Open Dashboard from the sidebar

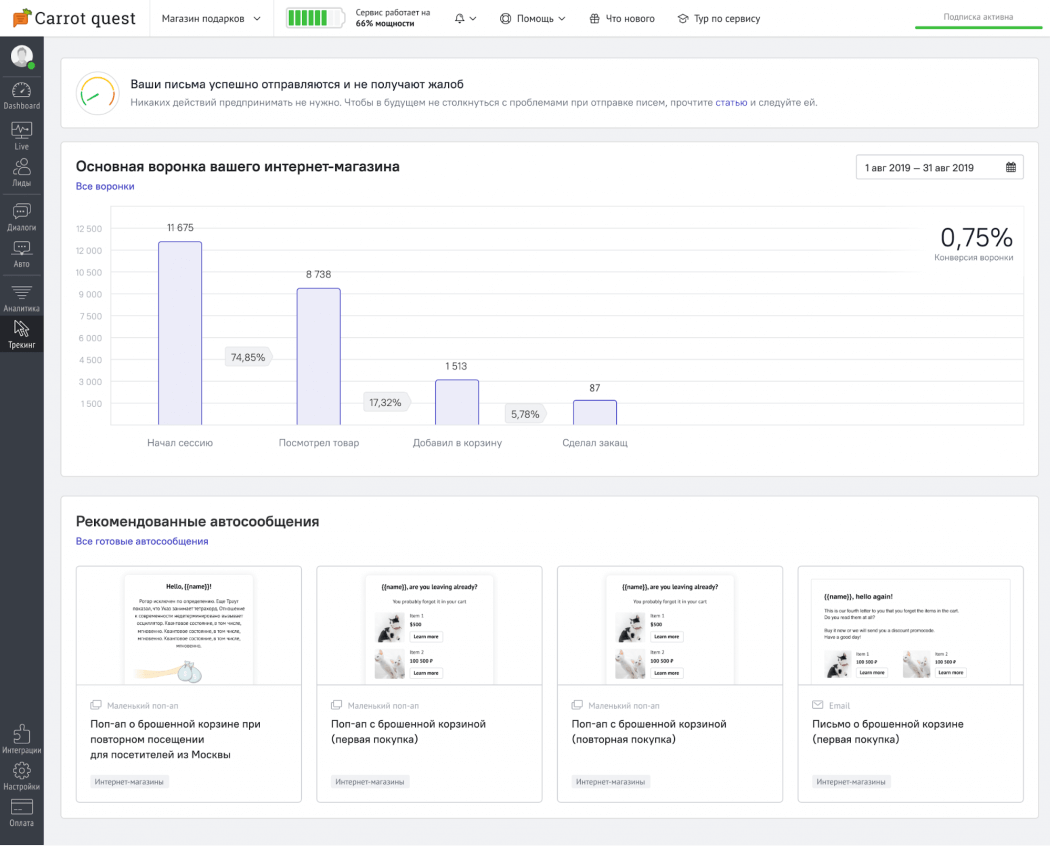click(x=21, y=92)
